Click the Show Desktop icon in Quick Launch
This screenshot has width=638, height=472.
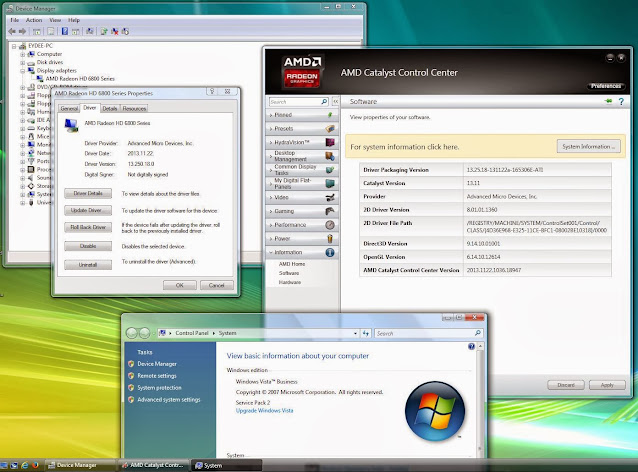(4, 465)
